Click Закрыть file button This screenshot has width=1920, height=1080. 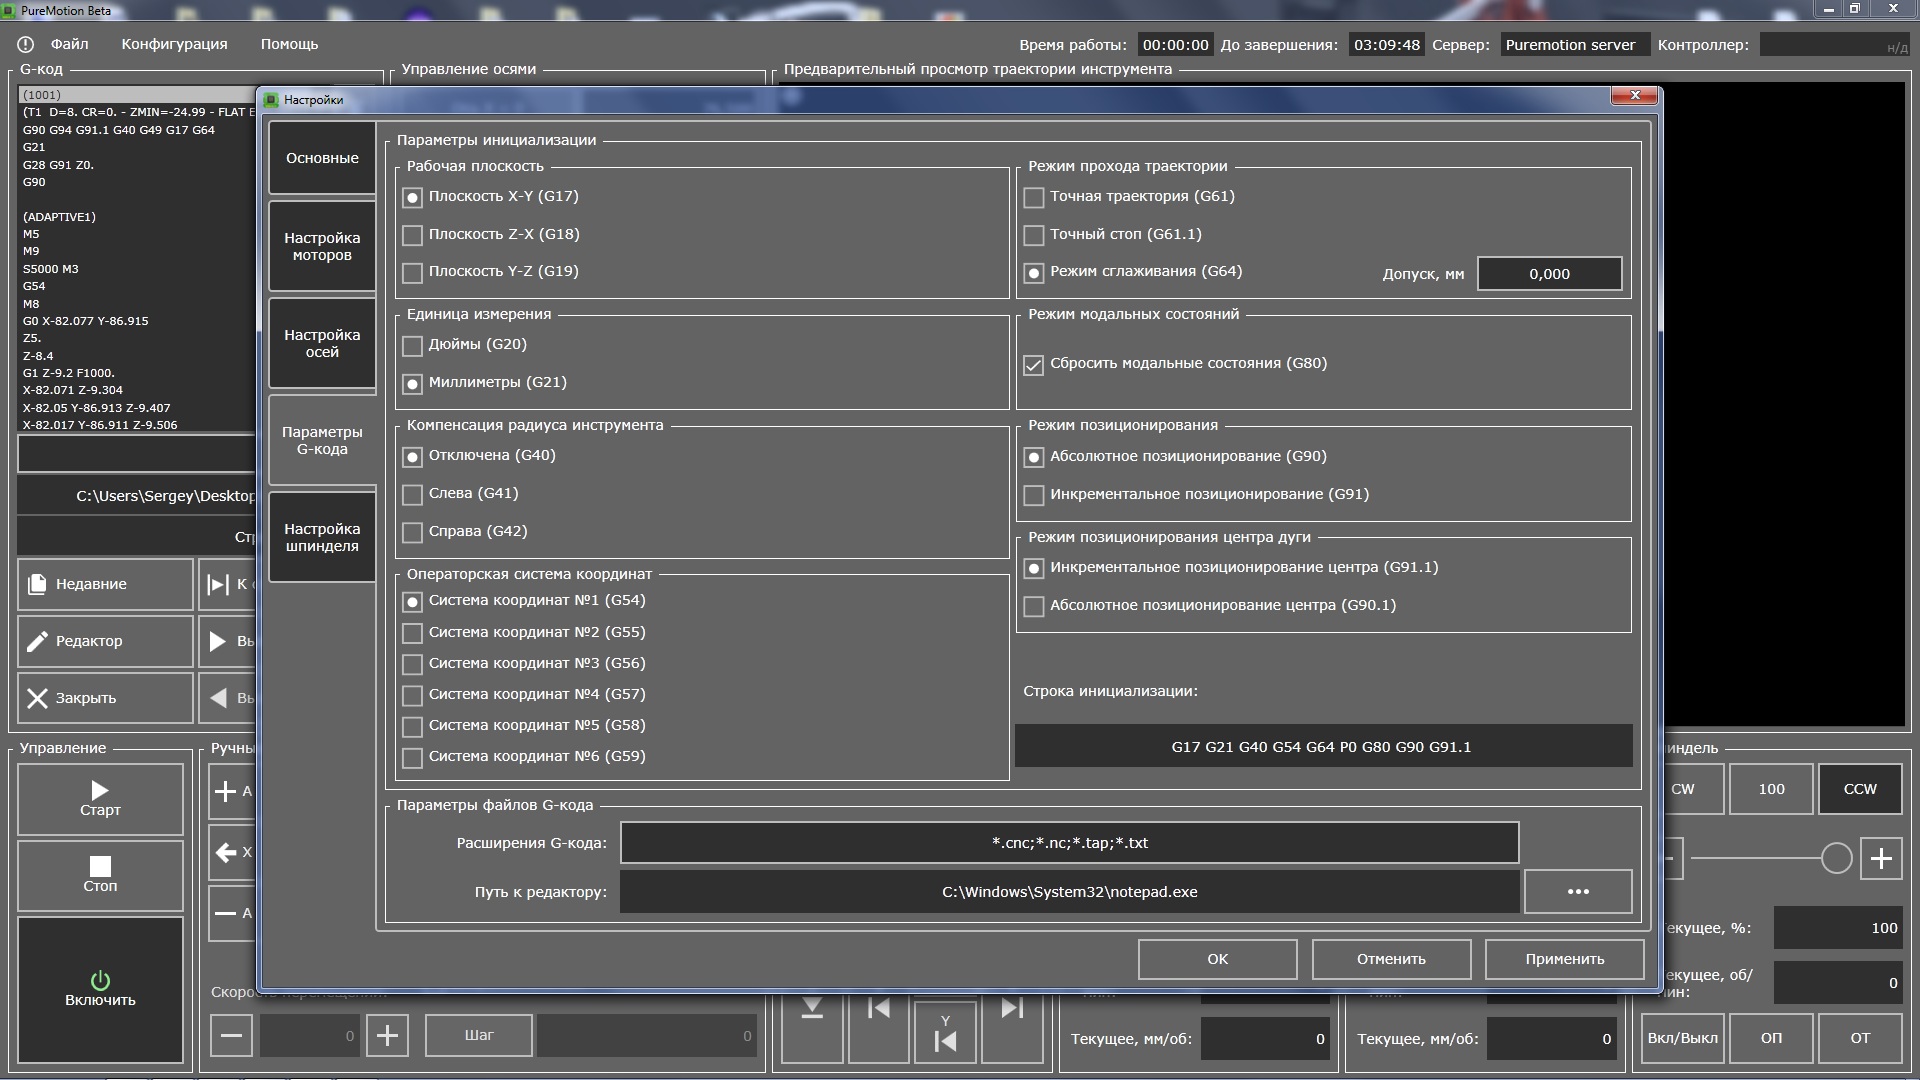(x=105, y=698)
